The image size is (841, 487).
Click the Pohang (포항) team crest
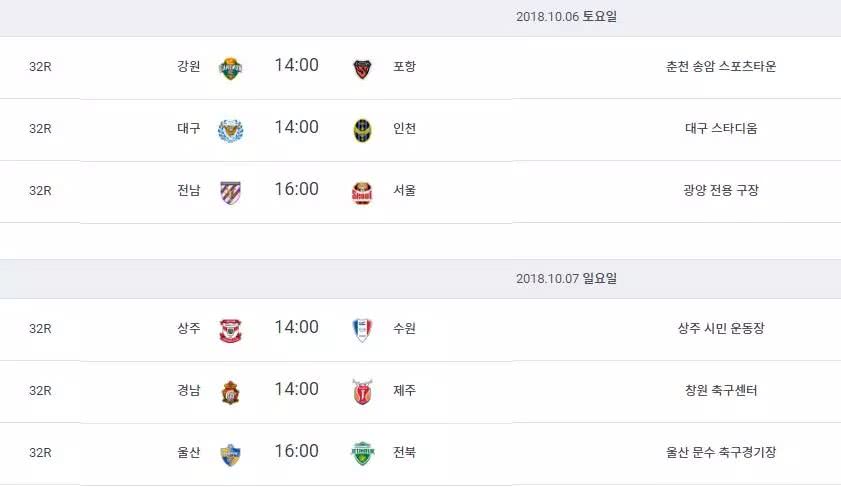coord(362,68)
